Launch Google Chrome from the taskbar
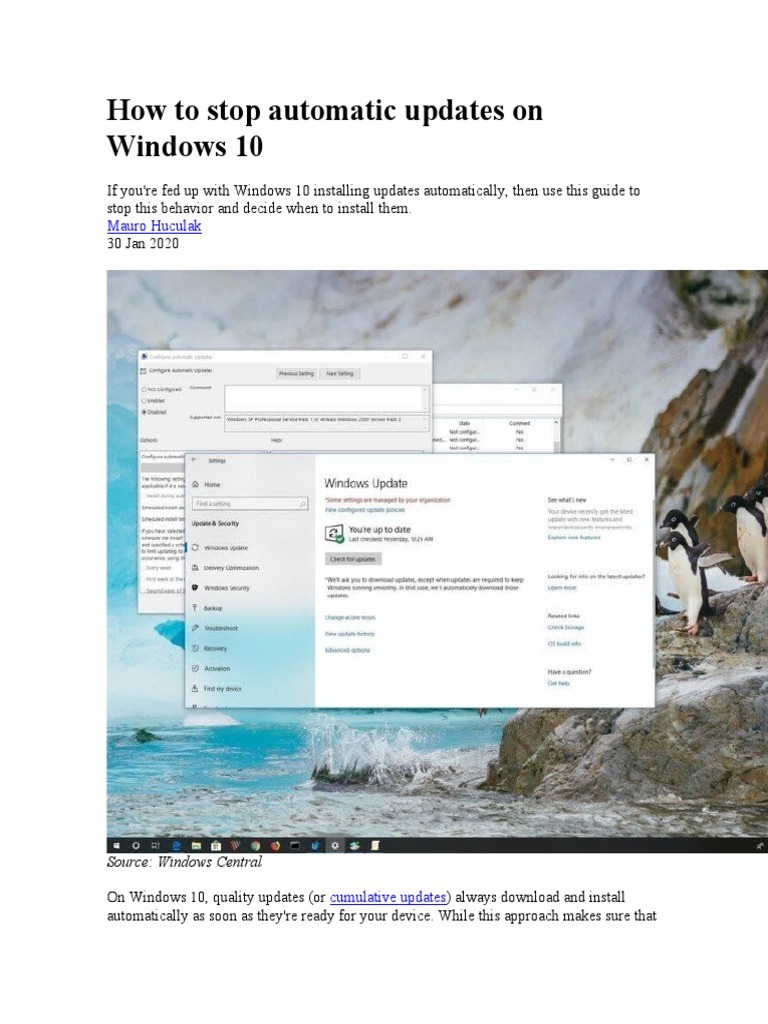The height and width of the screenshot is (1024, 768). (255, 845)
